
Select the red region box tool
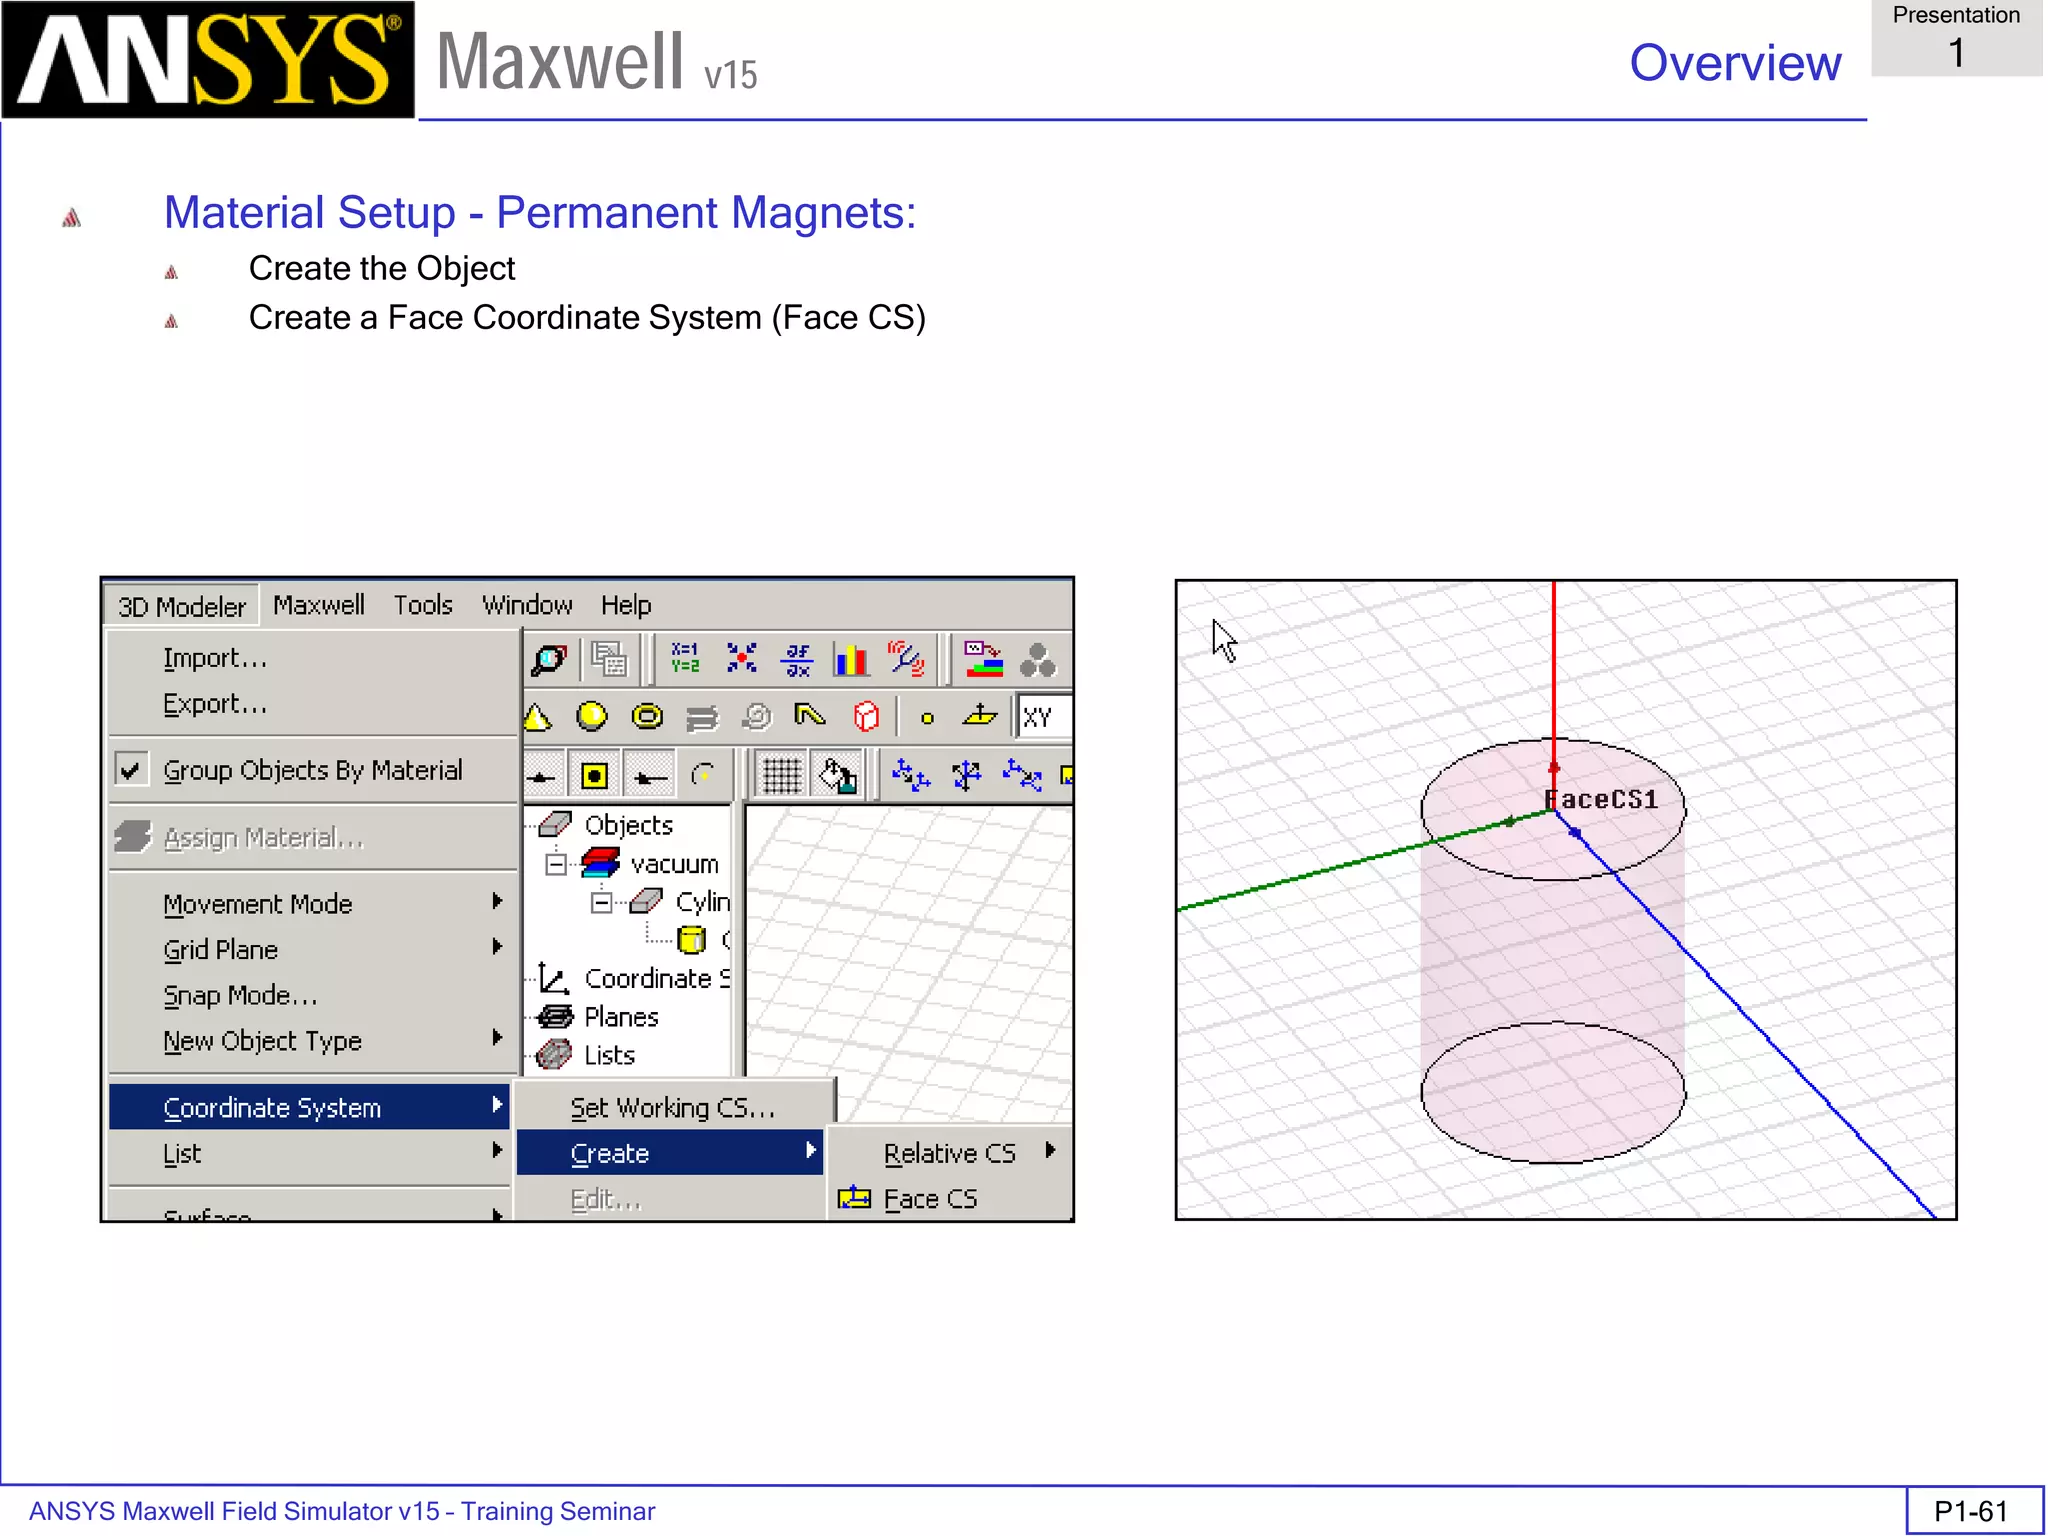point(866,716)
